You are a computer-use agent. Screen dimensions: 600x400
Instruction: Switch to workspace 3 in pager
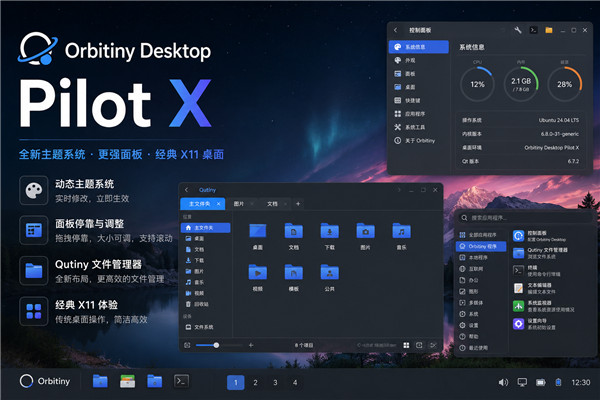(275, 382)
